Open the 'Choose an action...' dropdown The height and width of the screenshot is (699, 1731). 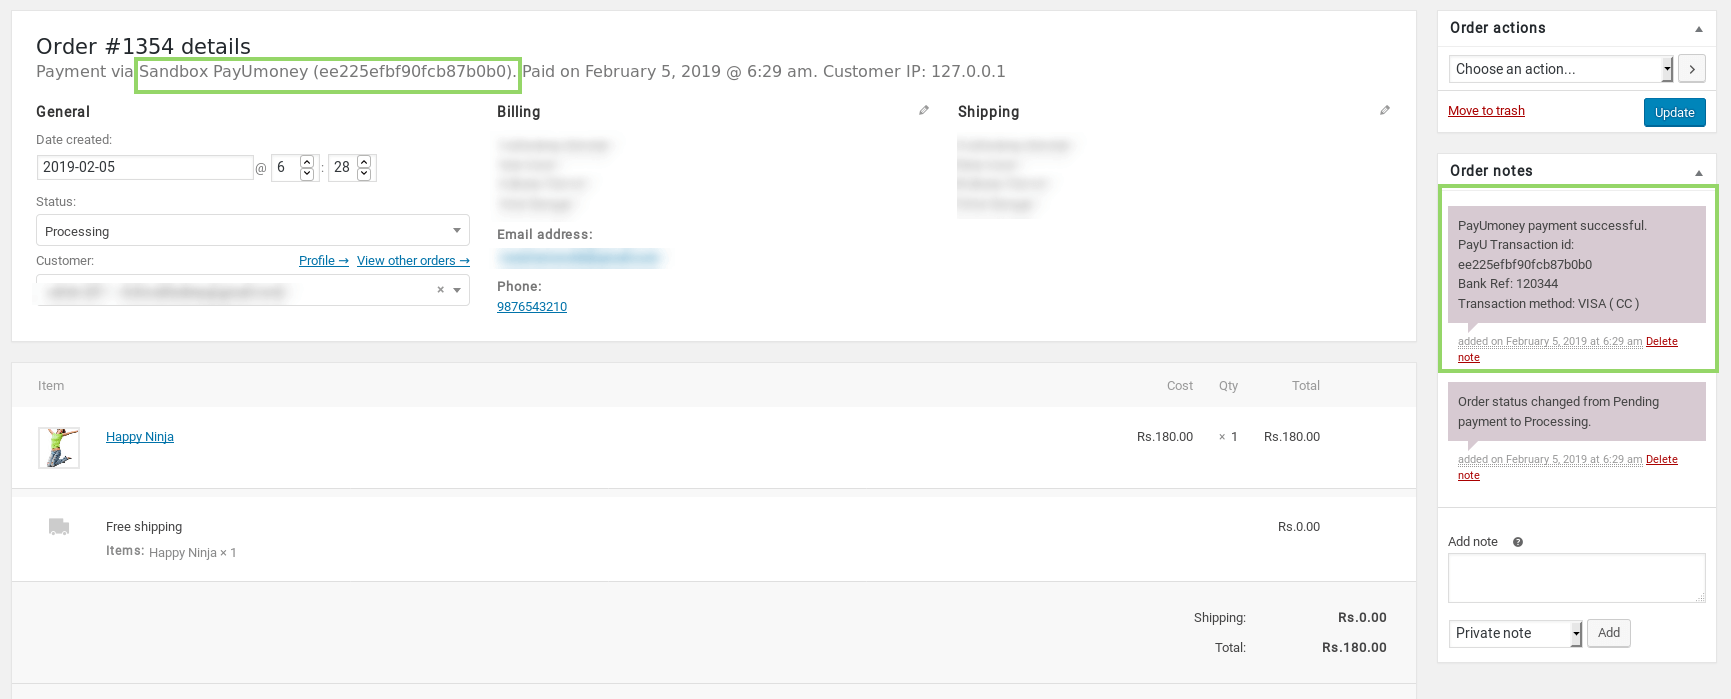[x=1560, y=69]
